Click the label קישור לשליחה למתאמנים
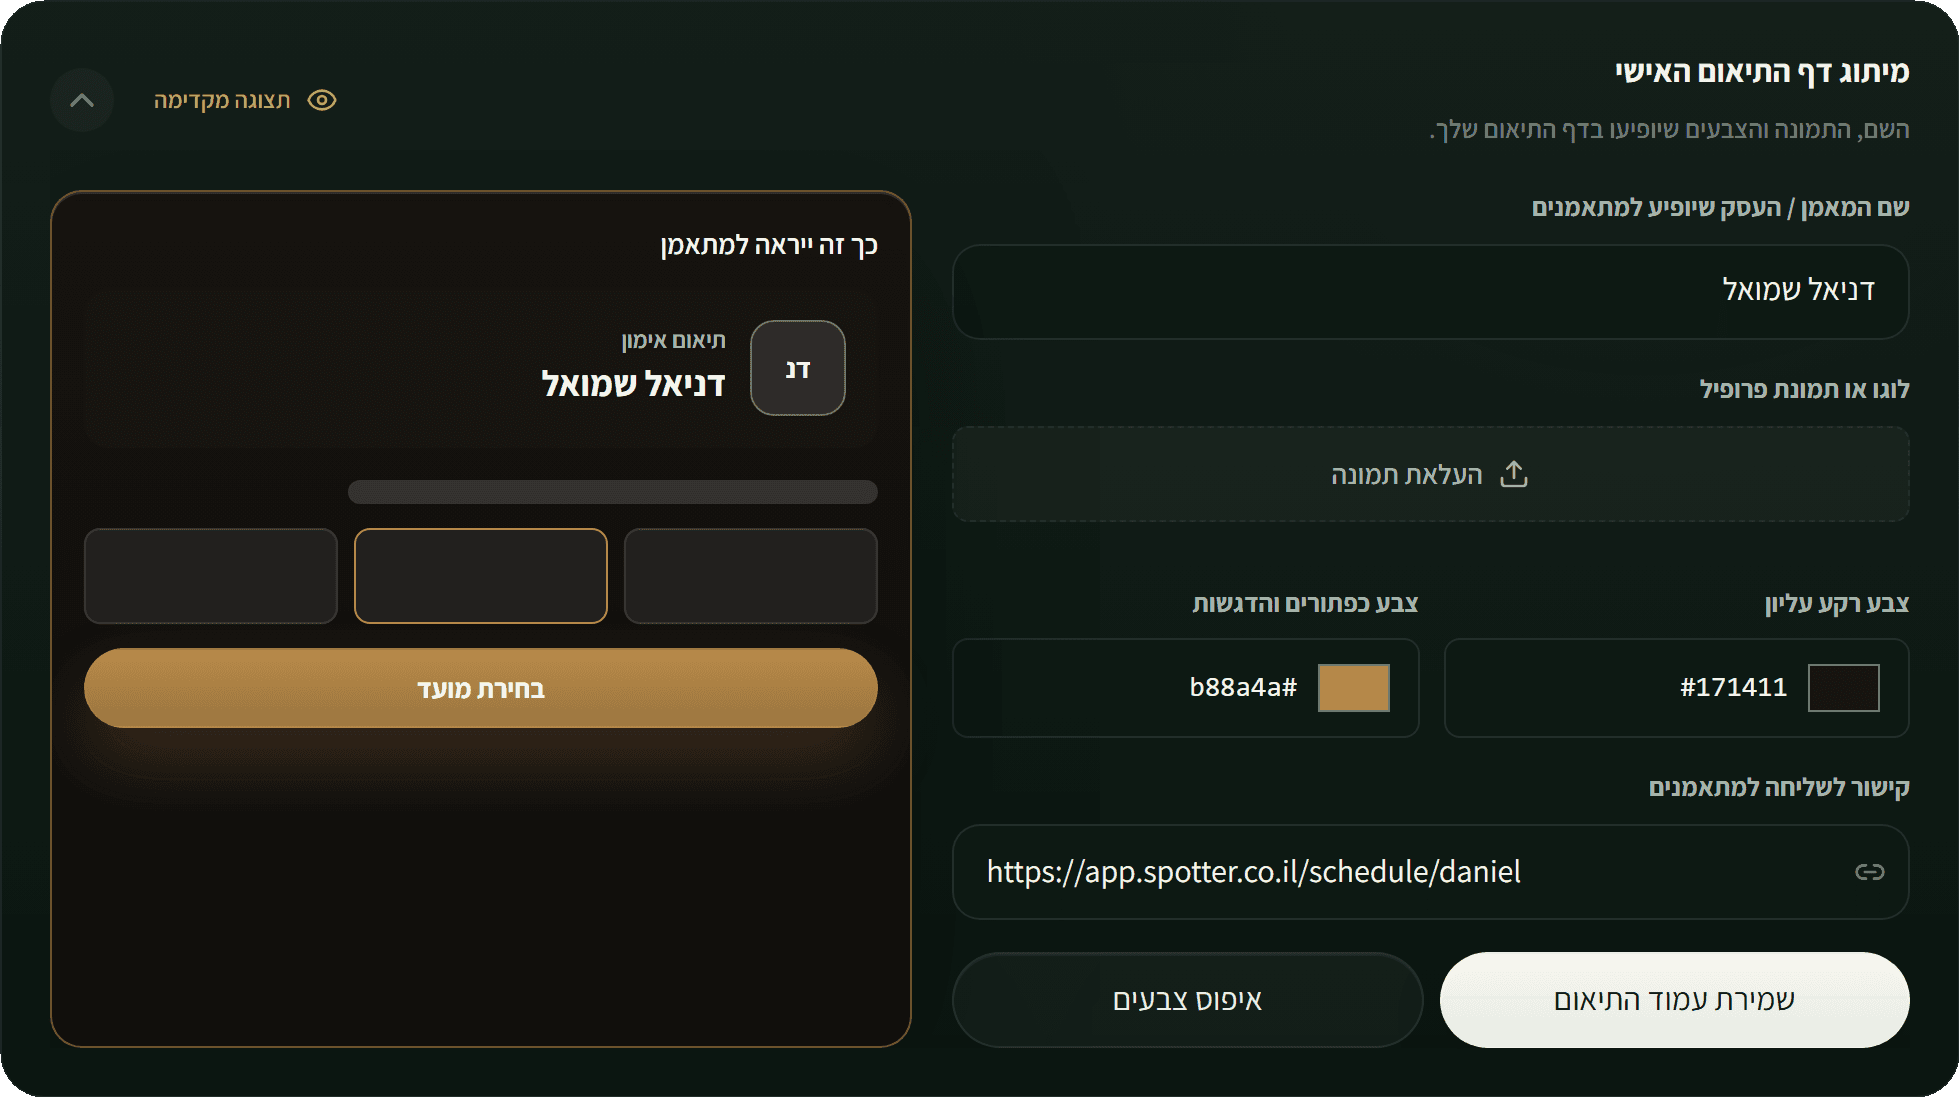1960x1098 pixels. pos(1779,787)
